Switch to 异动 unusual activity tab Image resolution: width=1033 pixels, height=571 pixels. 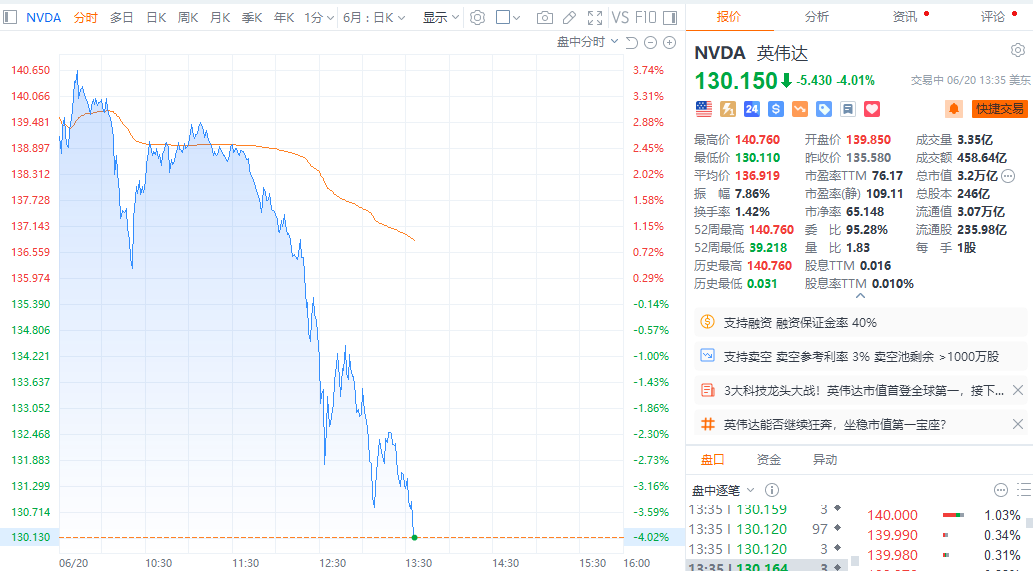pyautogui.click(x=825, y=460)
